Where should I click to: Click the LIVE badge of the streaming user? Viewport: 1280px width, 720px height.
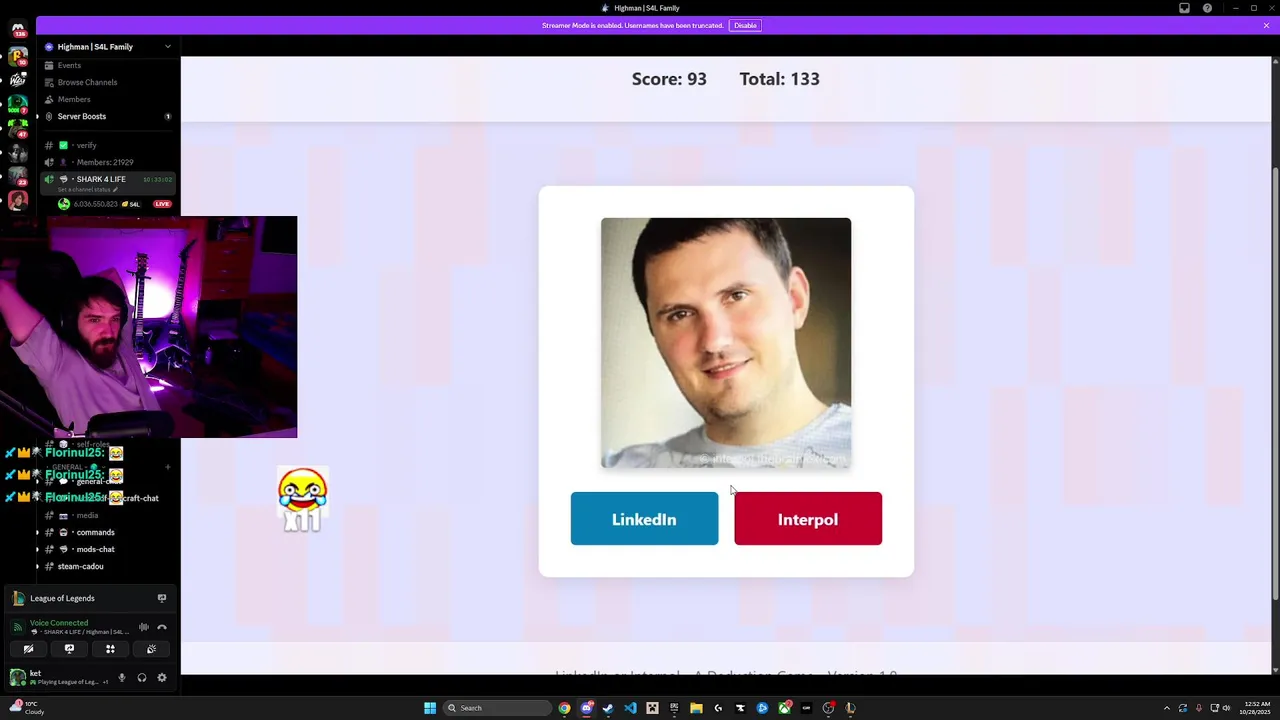click(162, 204)
